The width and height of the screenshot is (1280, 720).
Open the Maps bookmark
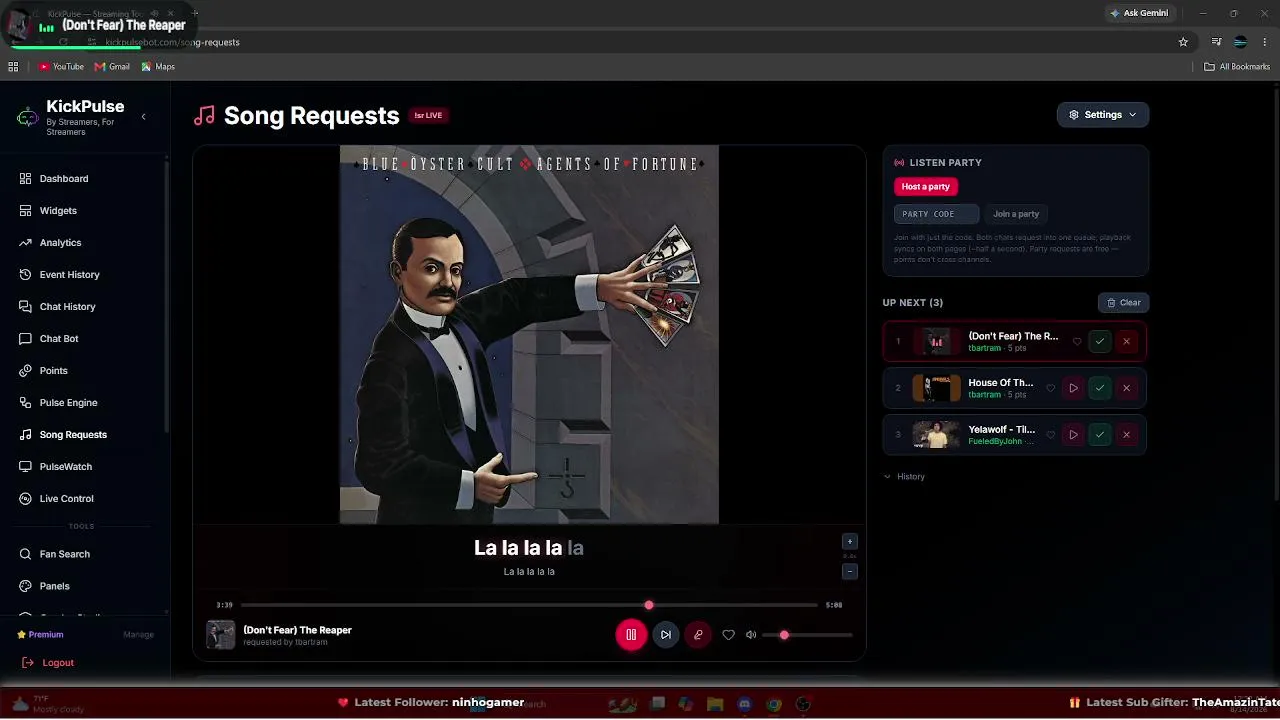pos(158,67)
